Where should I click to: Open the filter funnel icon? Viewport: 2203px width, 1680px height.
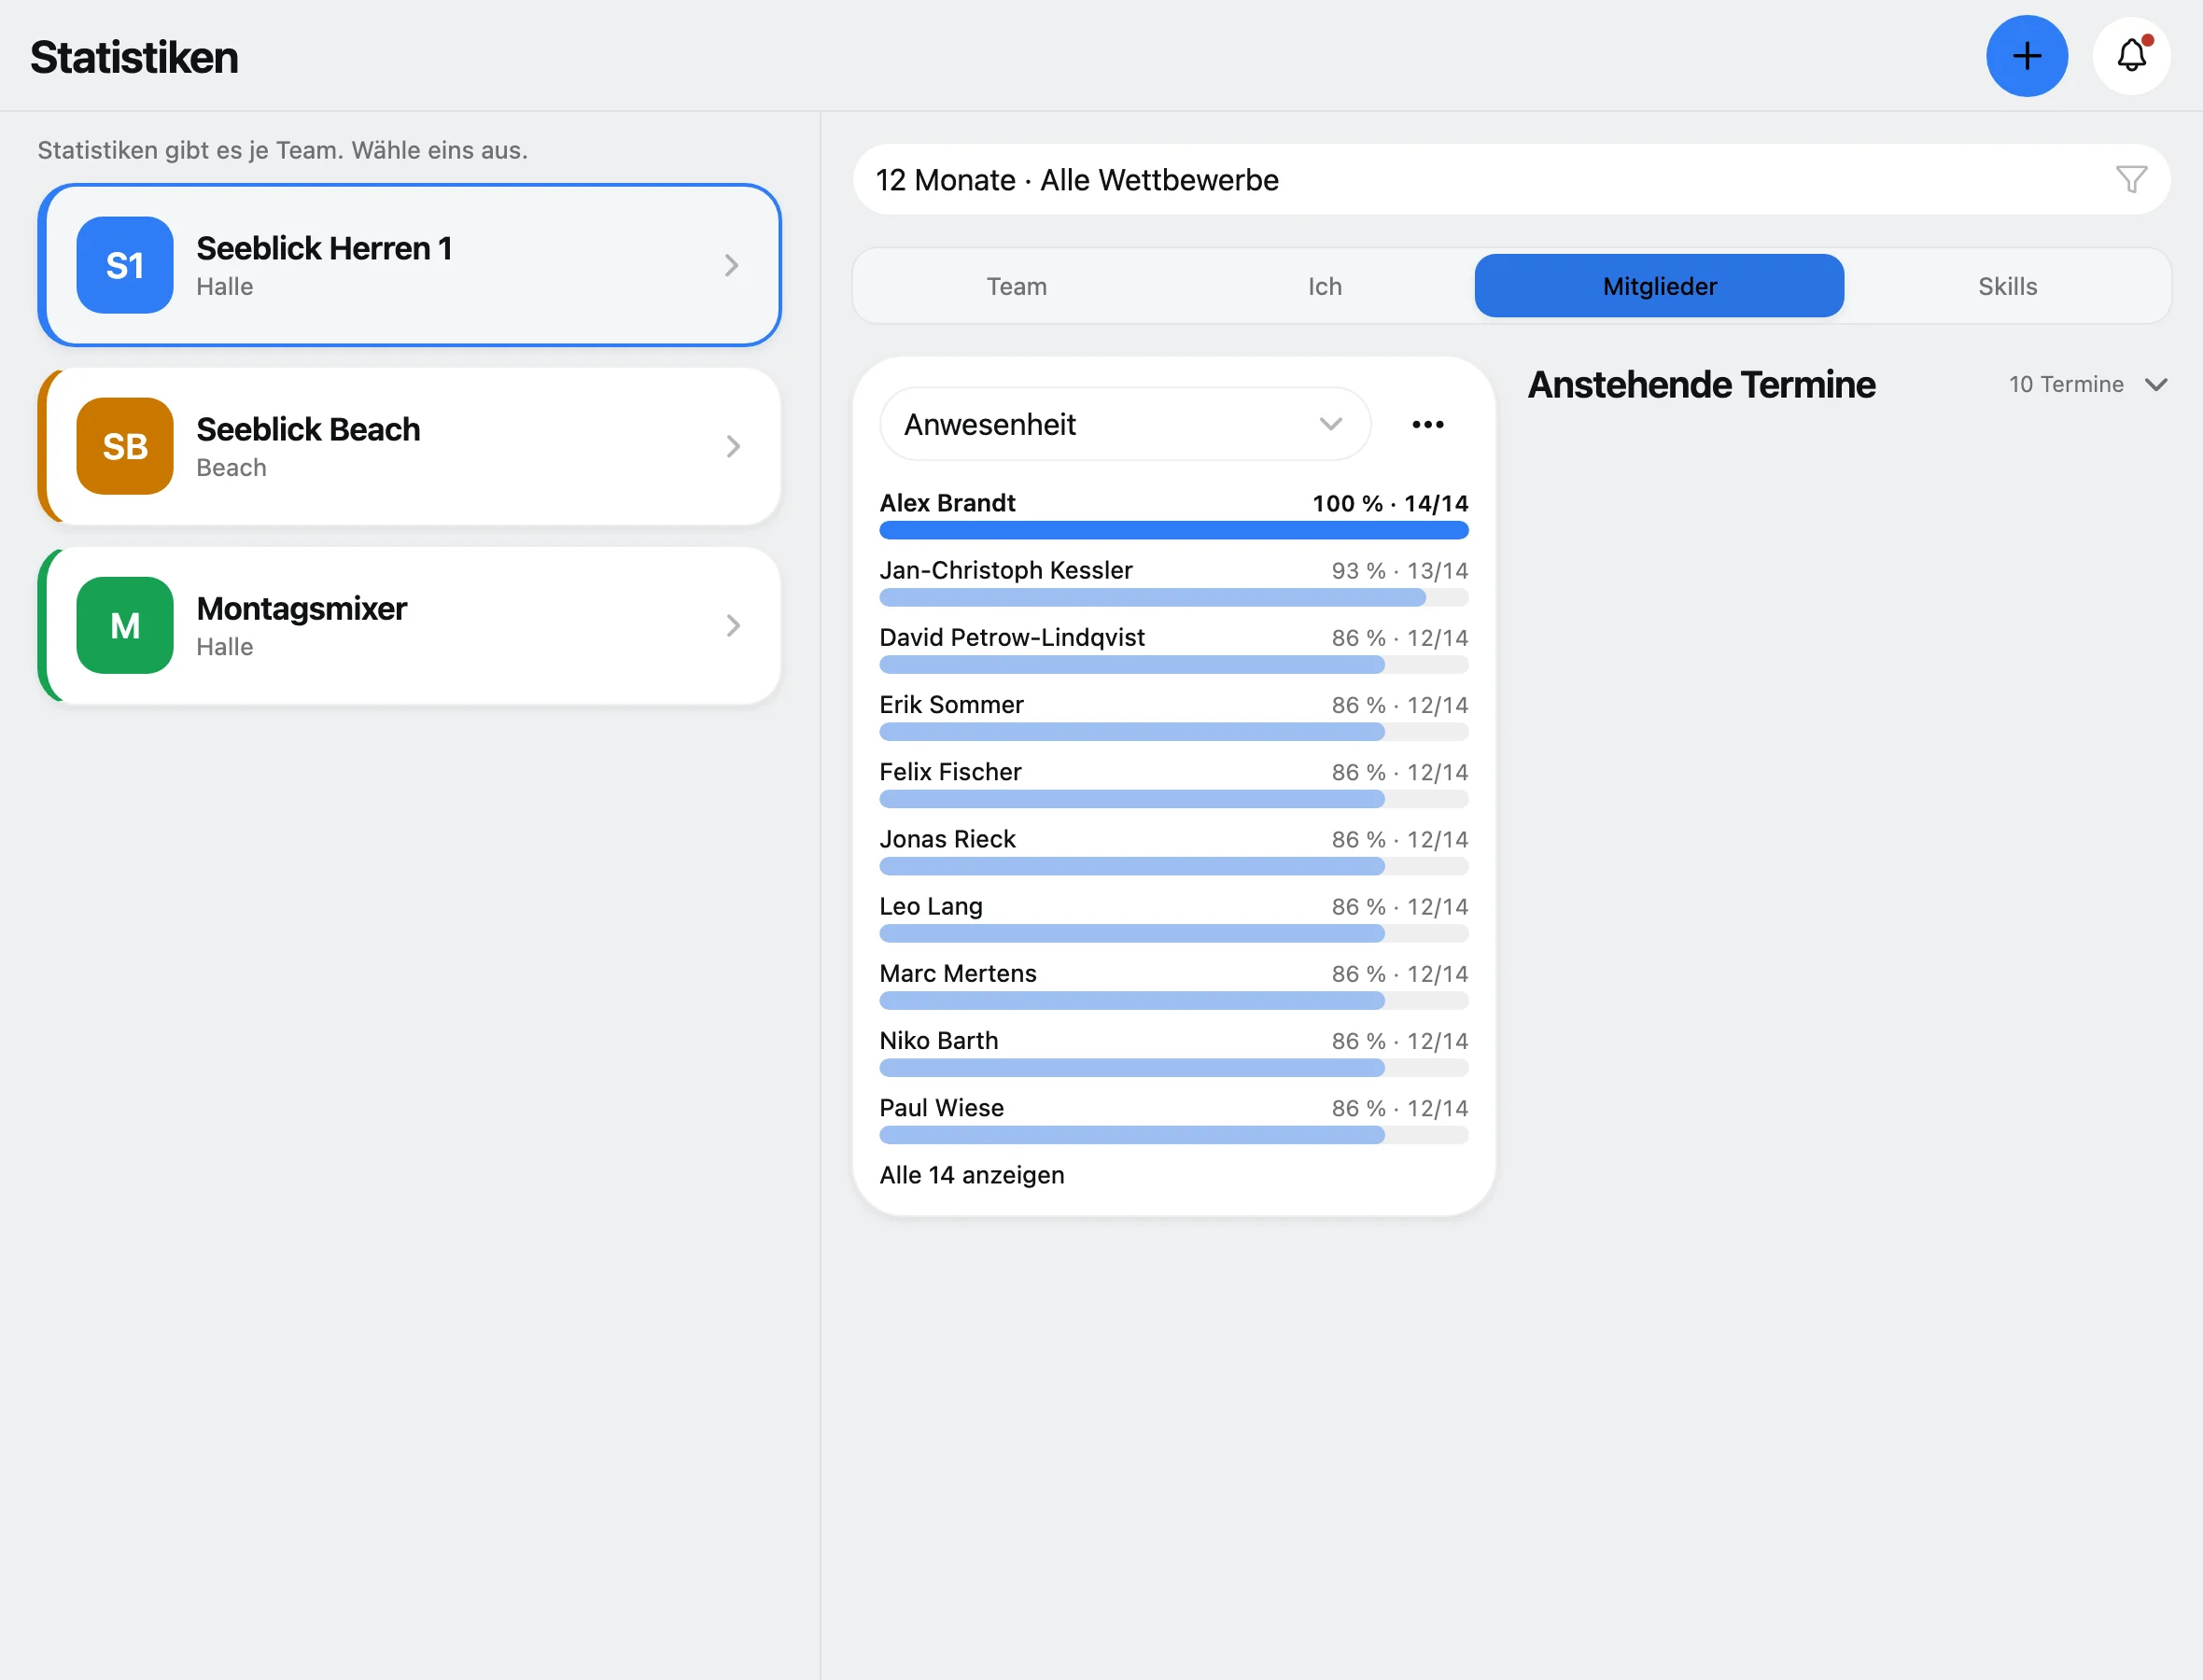(2131, 179)
